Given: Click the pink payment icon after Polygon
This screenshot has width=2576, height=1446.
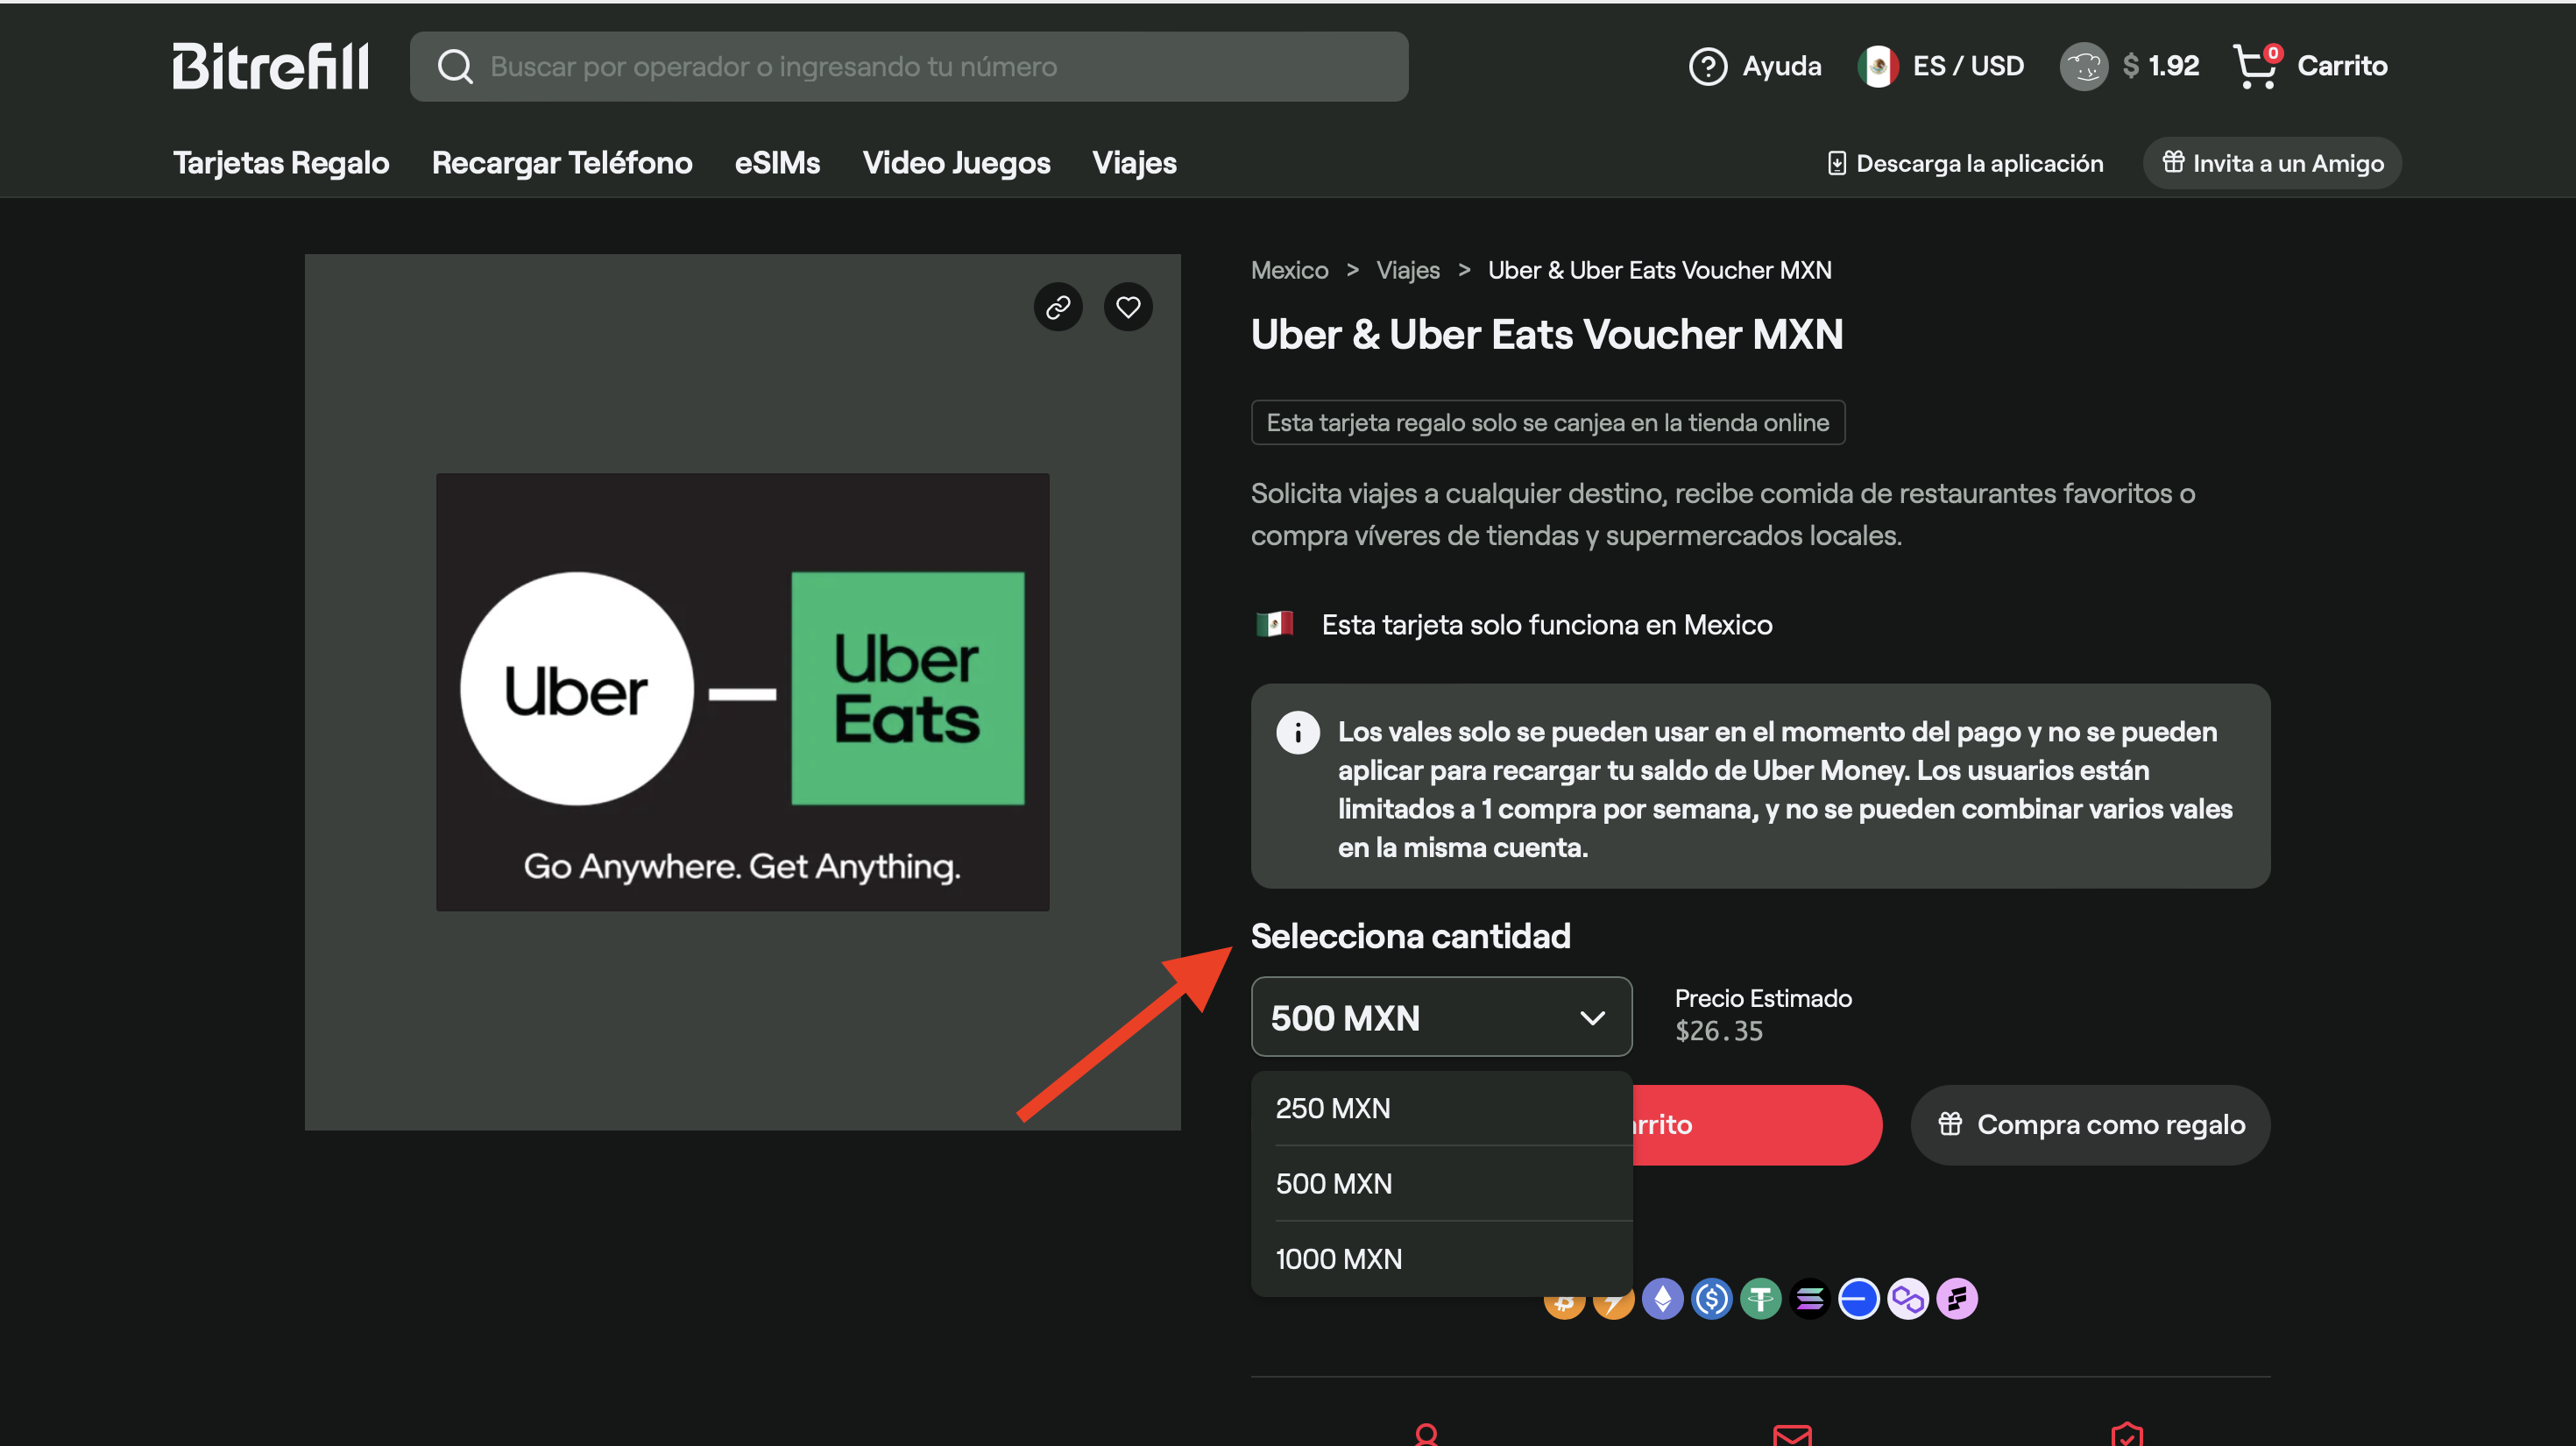Looking at the screenshot, I should point(1957,1299).
